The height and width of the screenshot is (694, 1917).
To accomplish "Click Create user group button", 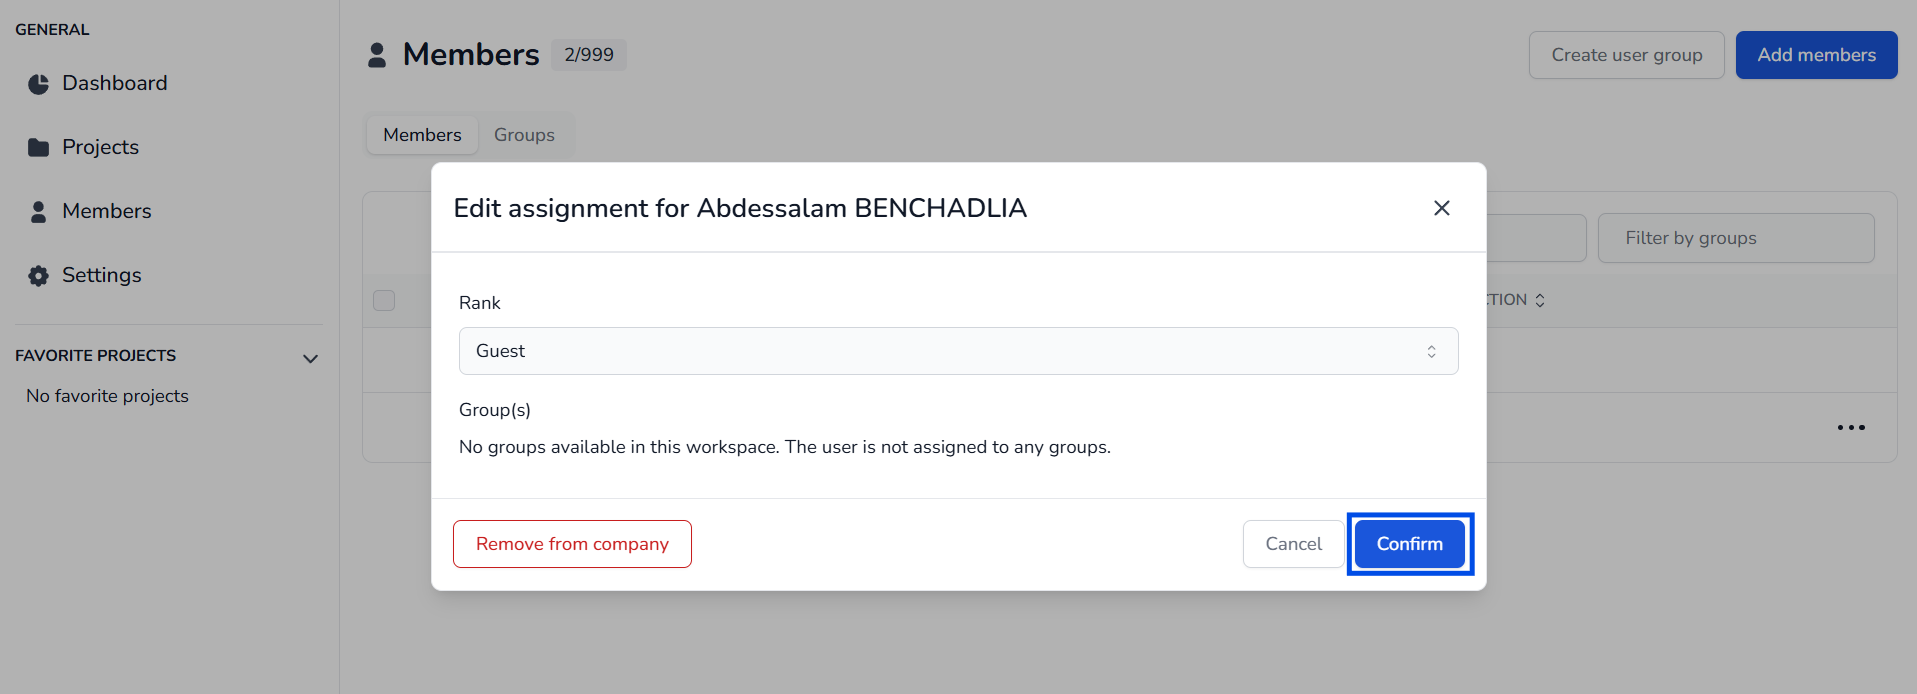I will coord(1626,55).
